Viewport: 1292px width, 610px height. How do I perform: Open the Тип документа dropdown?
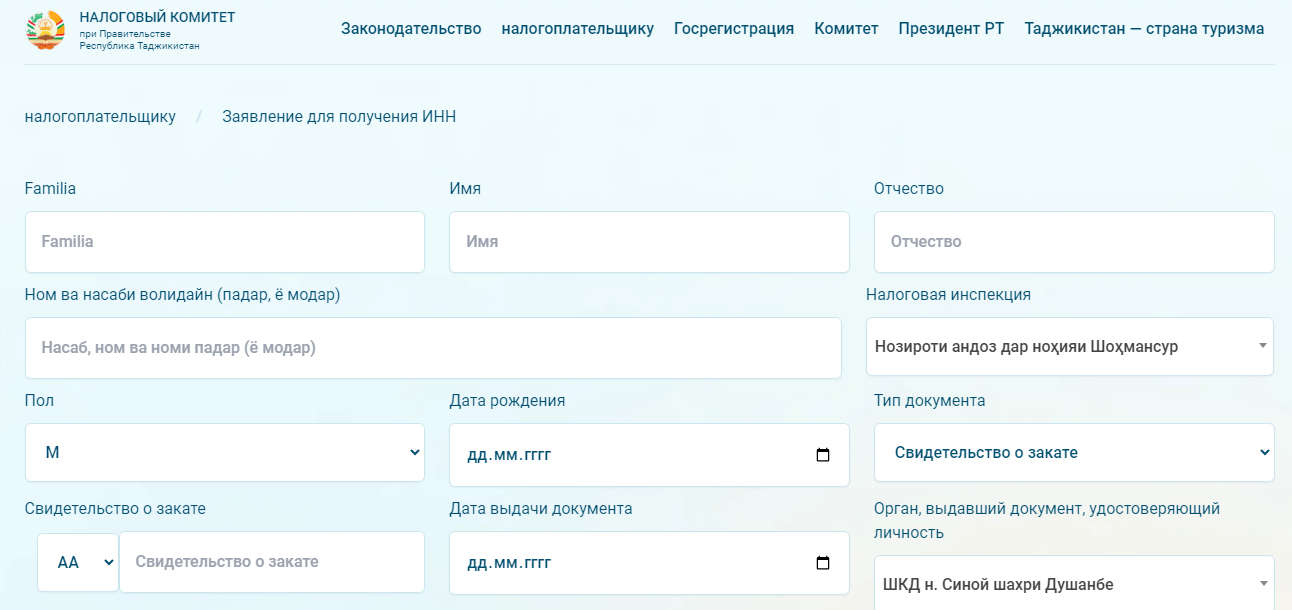1074,453
